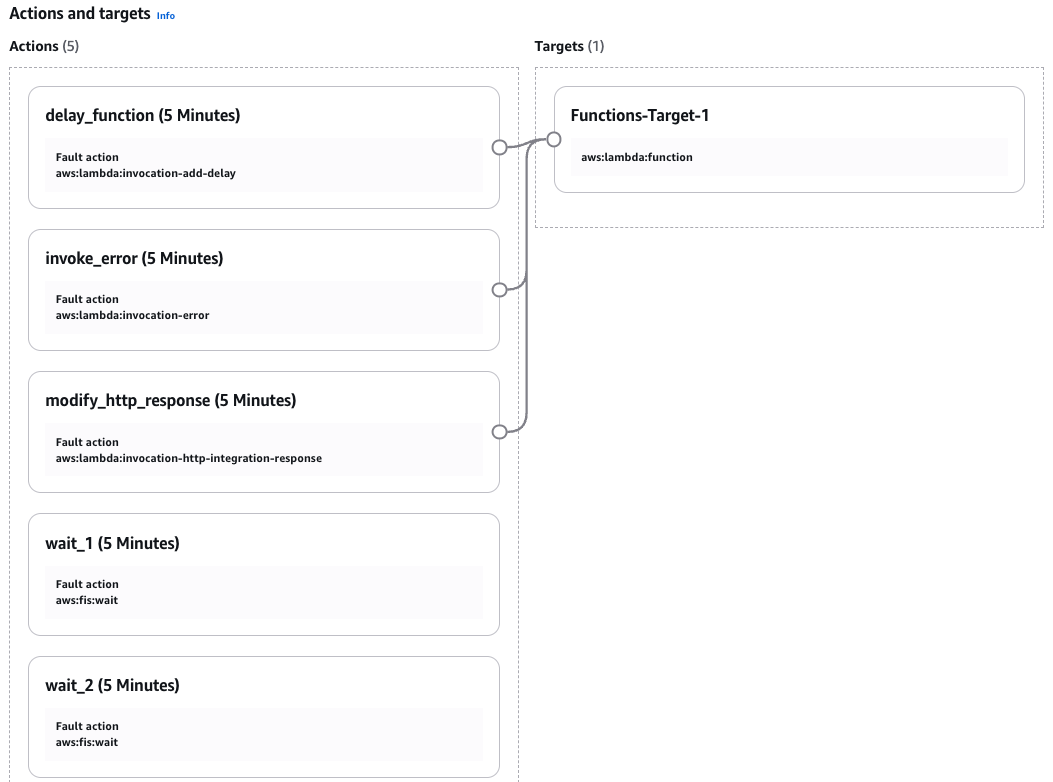This screenshot has height=782, width=1053.
Task: Click the Functions-Target-1 target title
Action: coord(639,116)
